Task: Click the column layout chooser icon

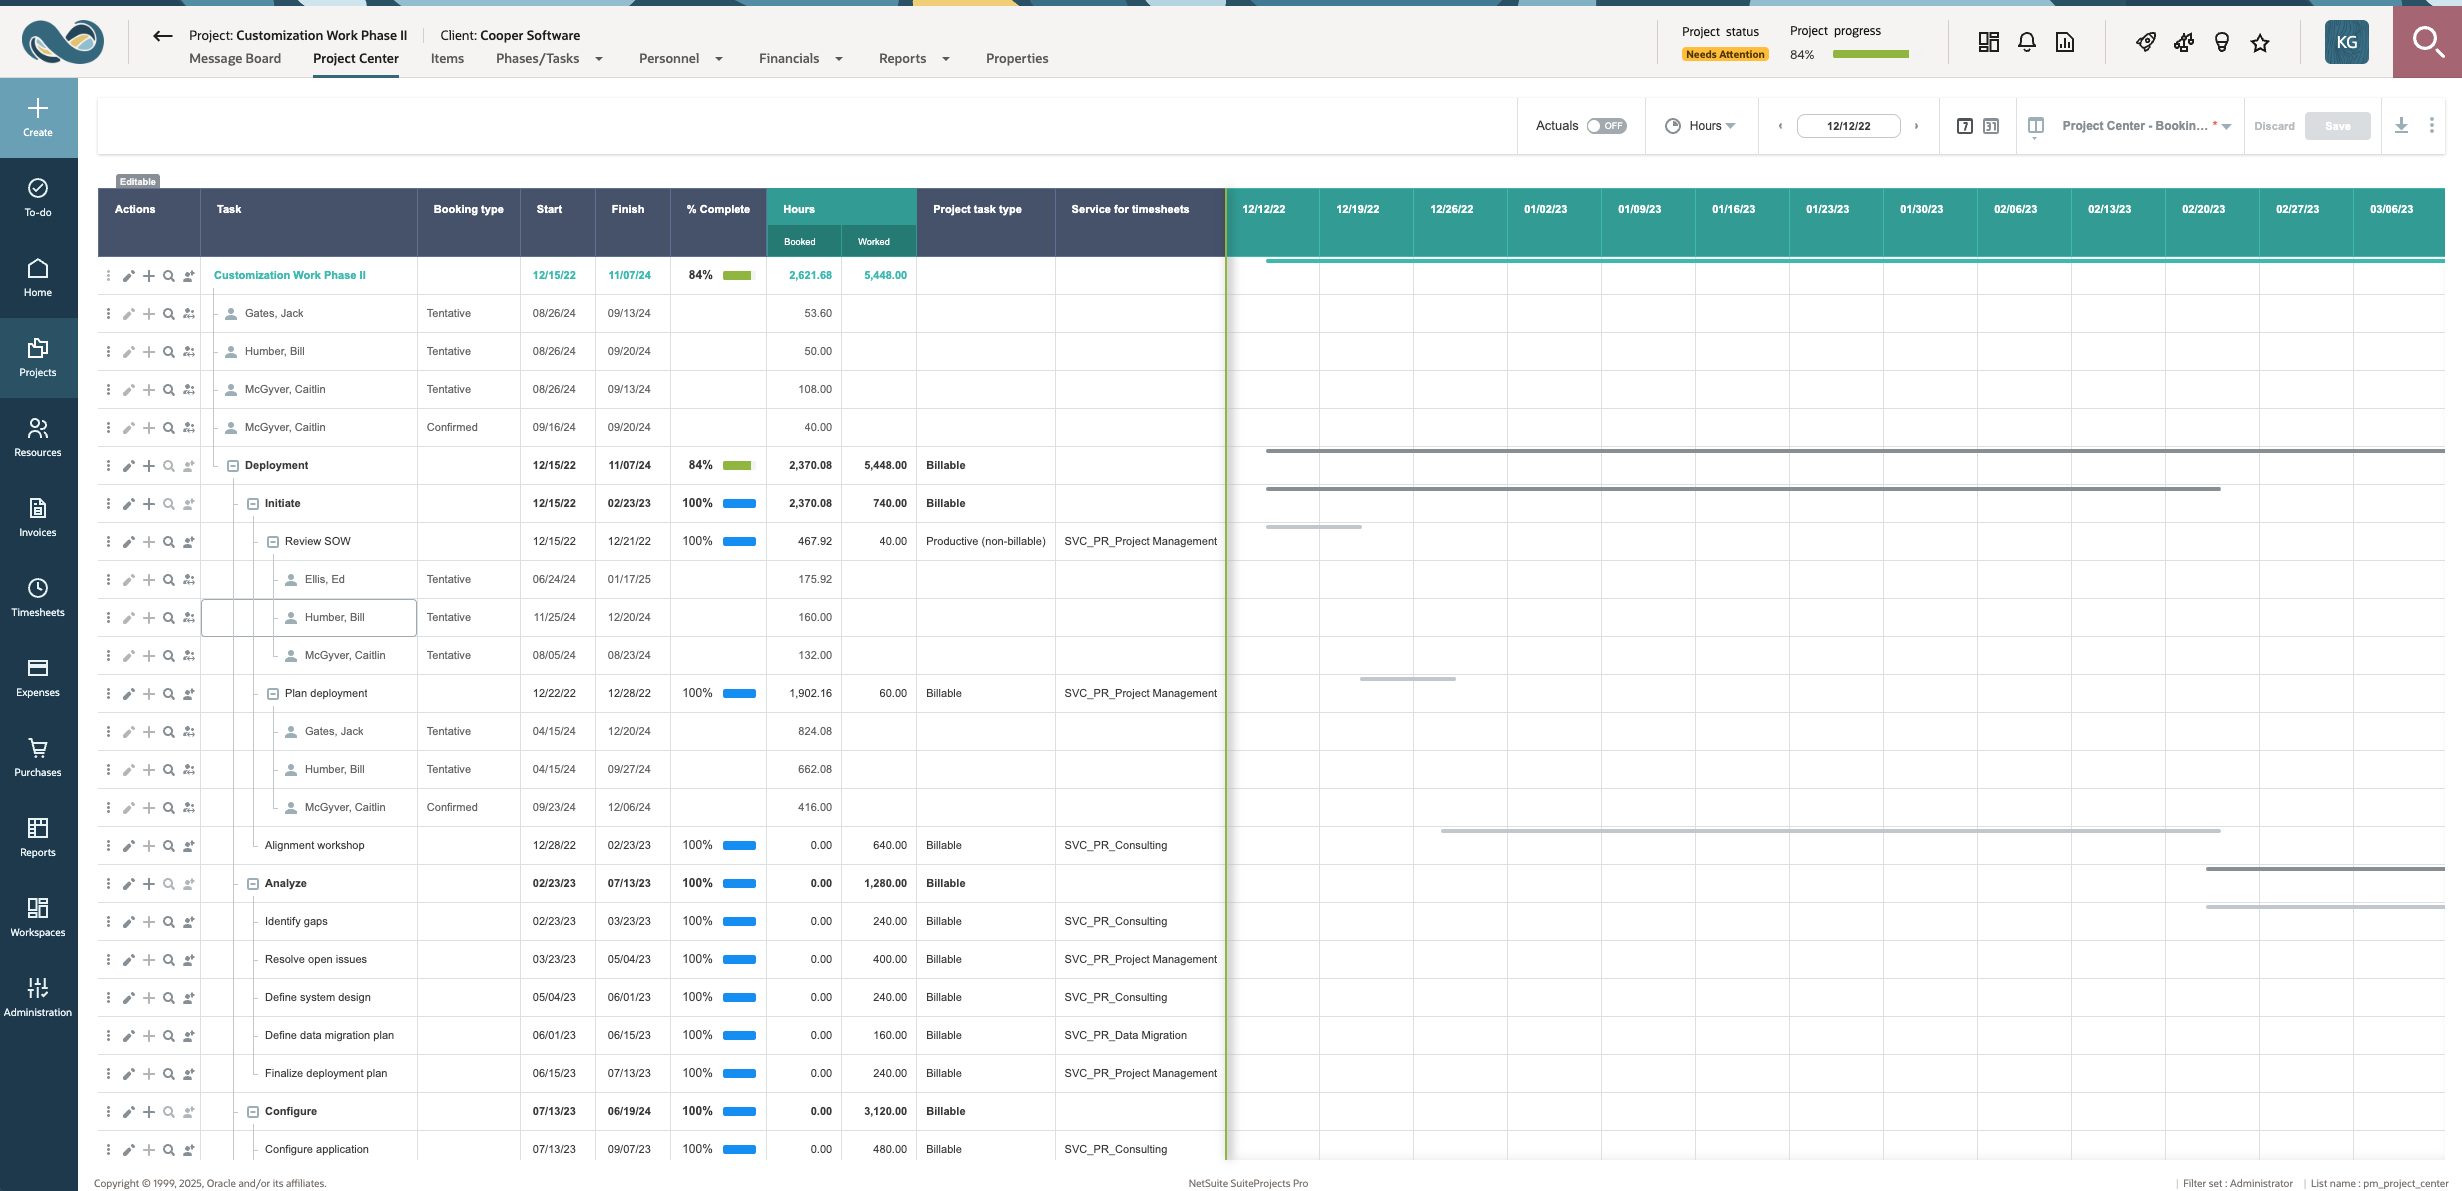Action: 2034,126
